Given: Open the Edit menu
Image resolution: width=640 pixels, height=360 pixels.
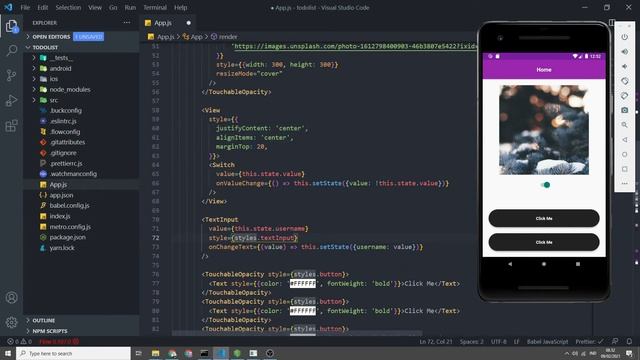Looking at the screenshot, I should pyautogui.click(x=42, y=7).
